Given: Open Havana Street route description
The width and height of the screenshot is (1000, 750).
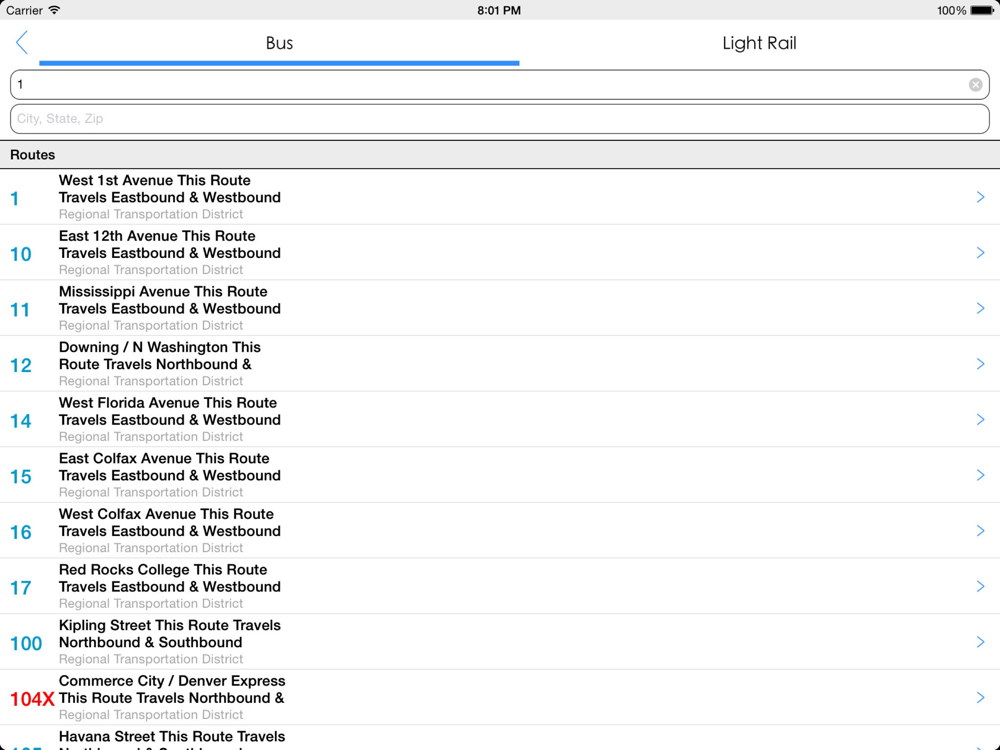Looking at the screenshot, I should [x=172, y=740].
